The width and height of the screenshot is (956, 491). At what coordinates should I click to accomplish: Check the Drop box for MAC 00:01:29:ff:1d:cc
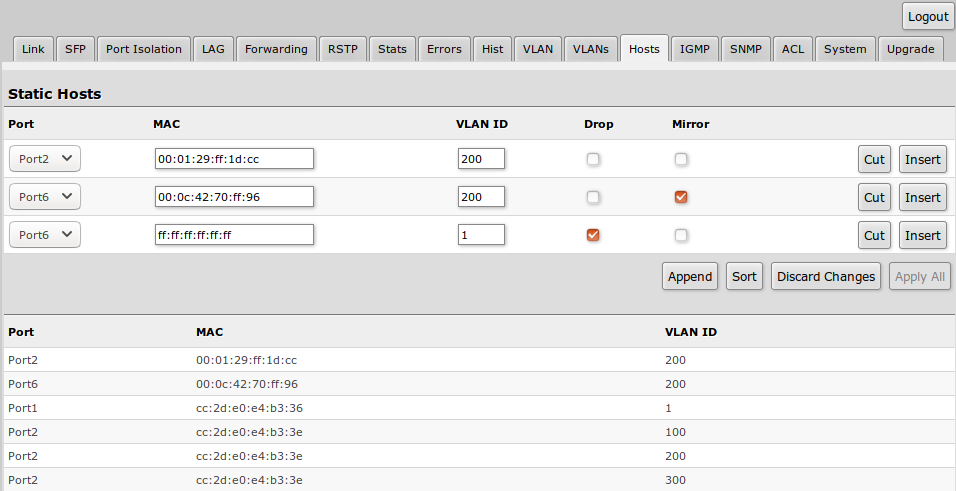click(x=593, y=159)
